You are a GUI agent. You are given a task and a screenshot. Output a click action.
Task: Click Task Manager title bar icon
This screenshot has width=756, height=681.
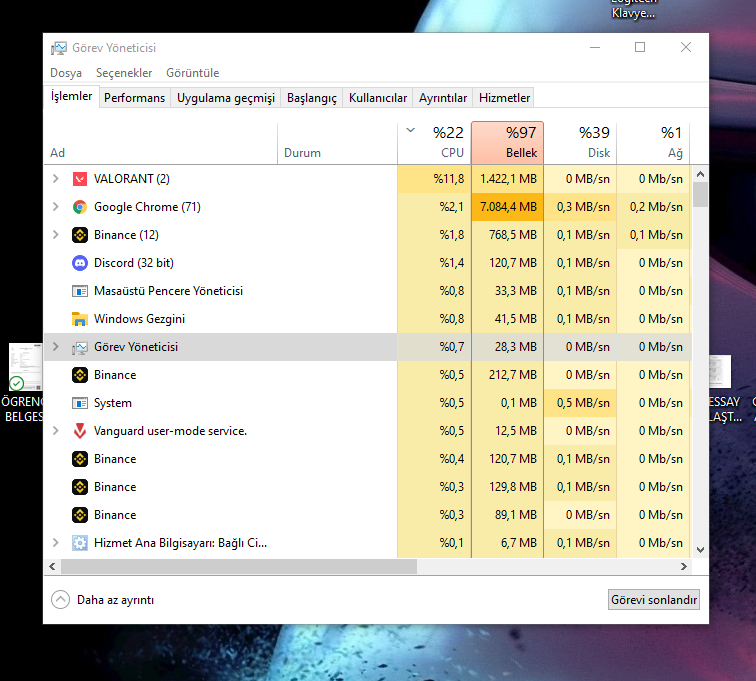tap(59, 48)
